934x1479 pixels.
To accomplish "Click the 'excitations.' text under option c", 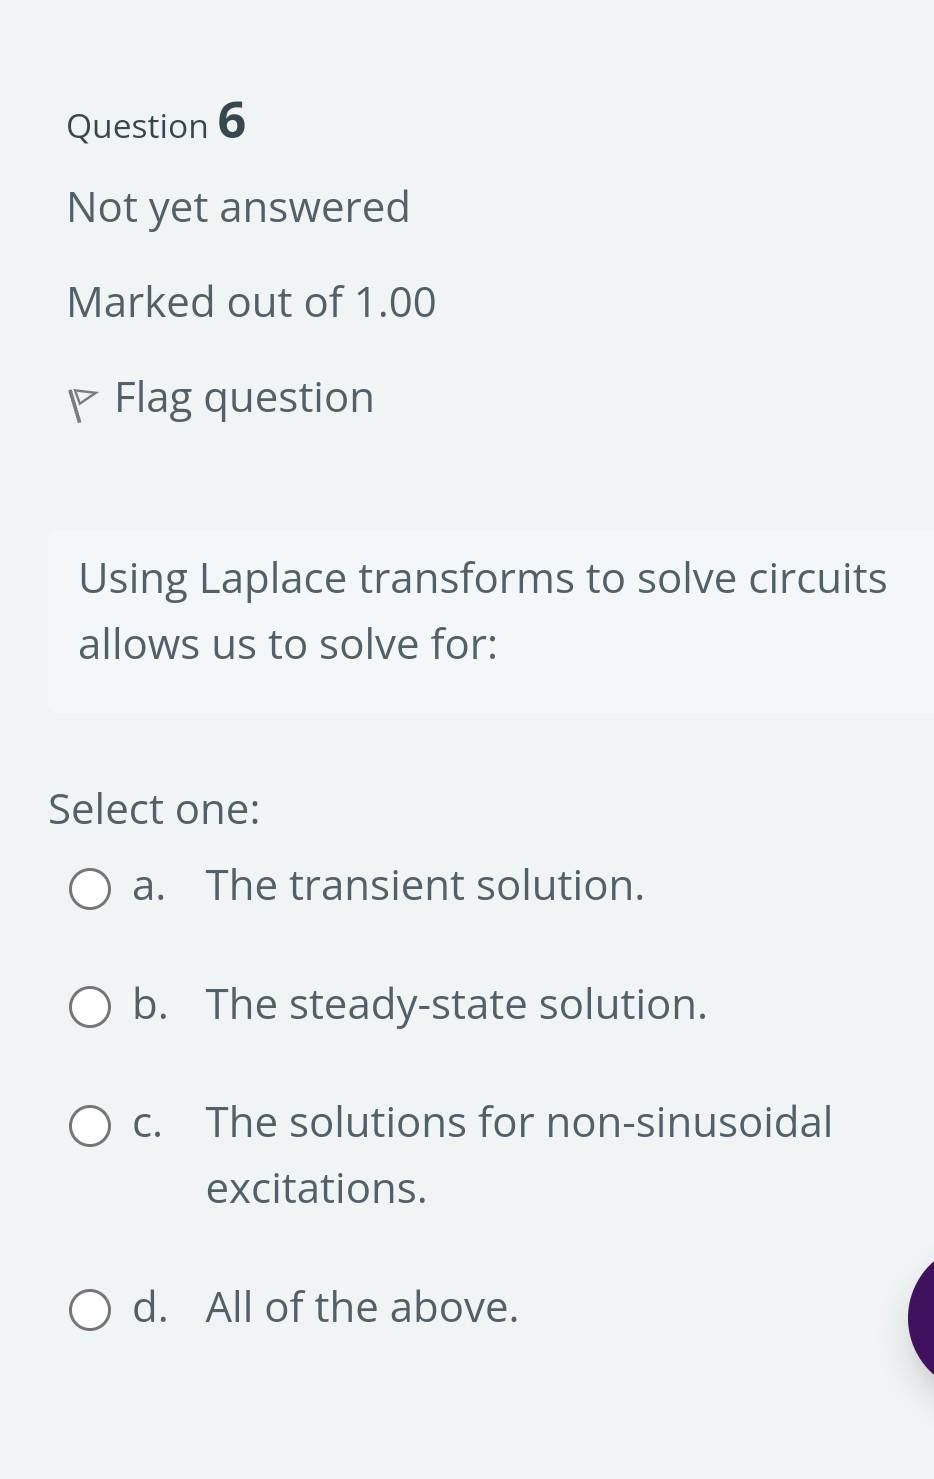I will (x=316, y=1188).
